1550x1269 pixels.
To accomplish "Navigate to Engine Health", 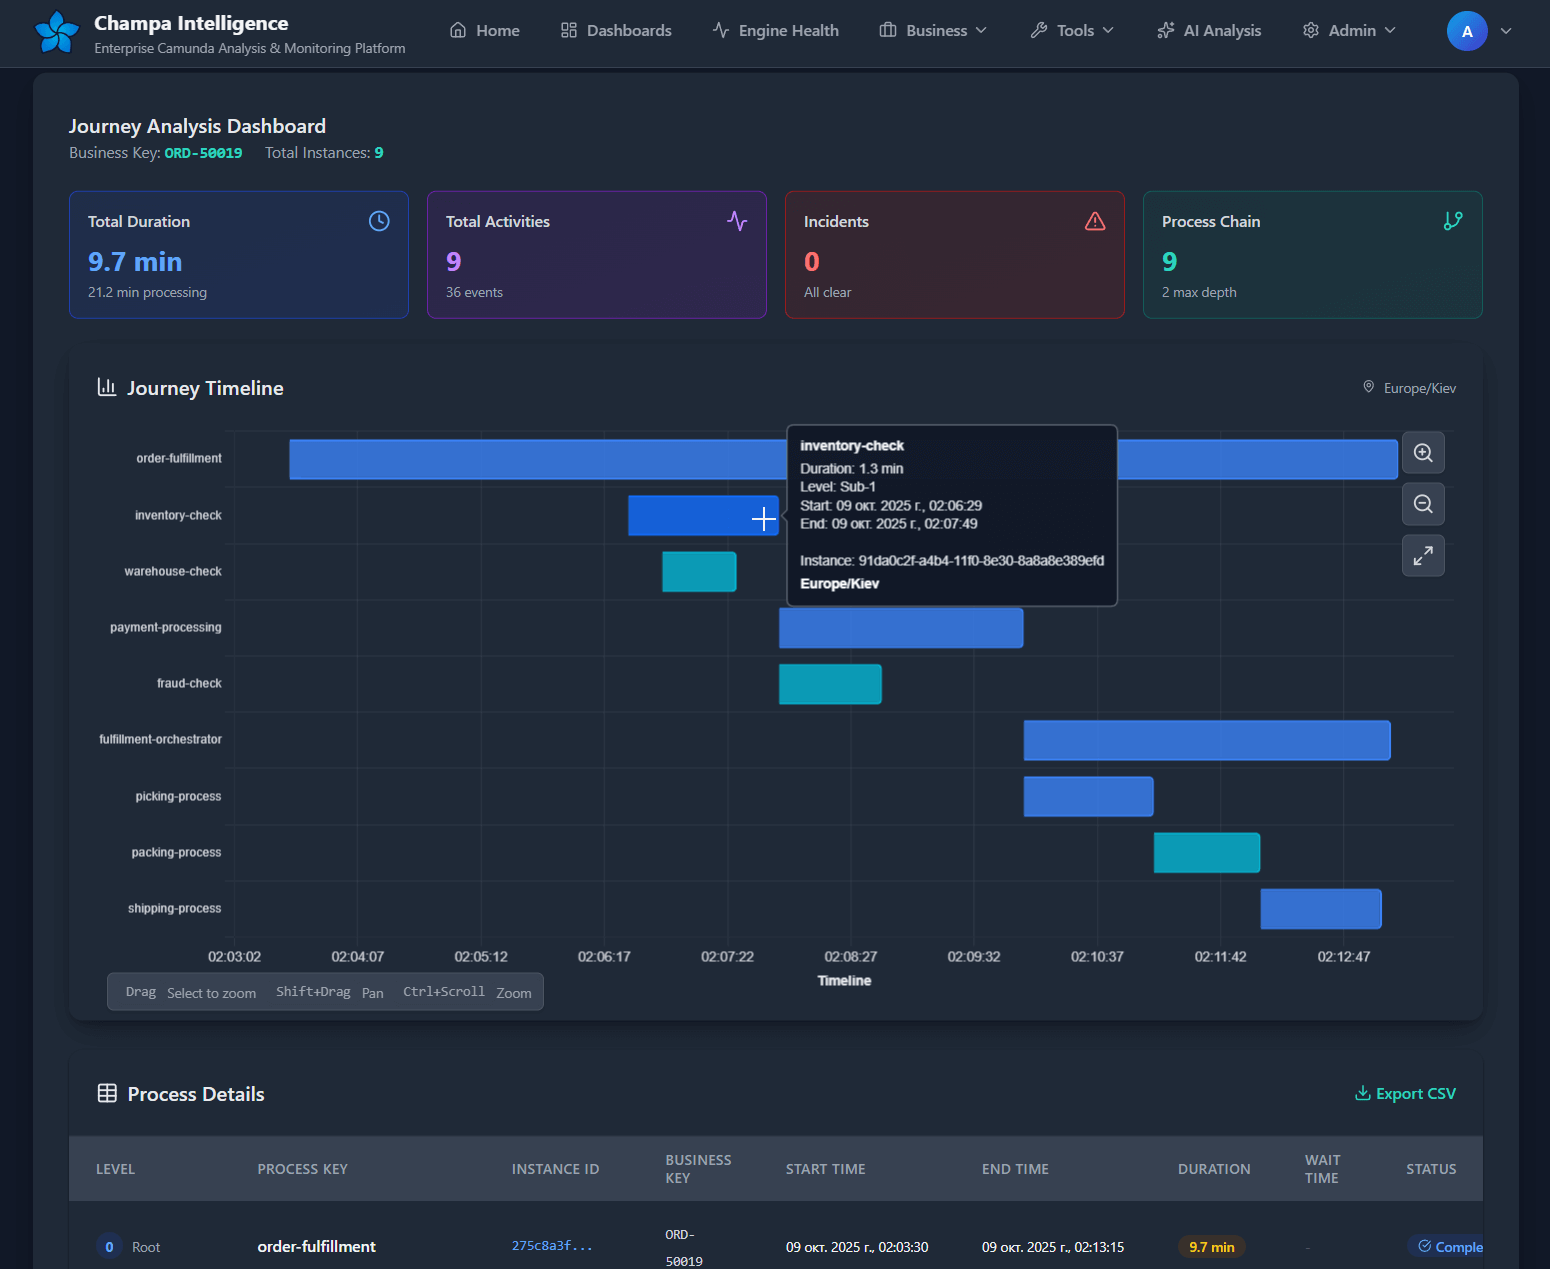I will pos(775,30).
